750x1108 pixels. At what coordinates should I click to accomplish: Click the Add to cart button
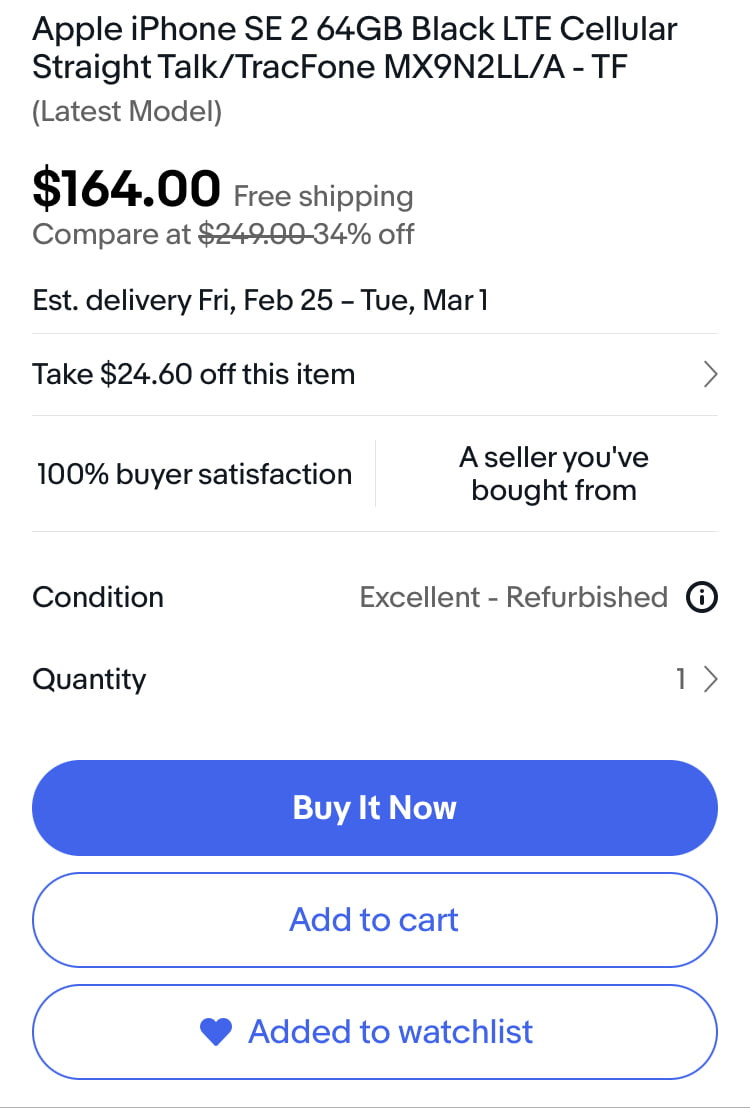click(x=375, y=919)
